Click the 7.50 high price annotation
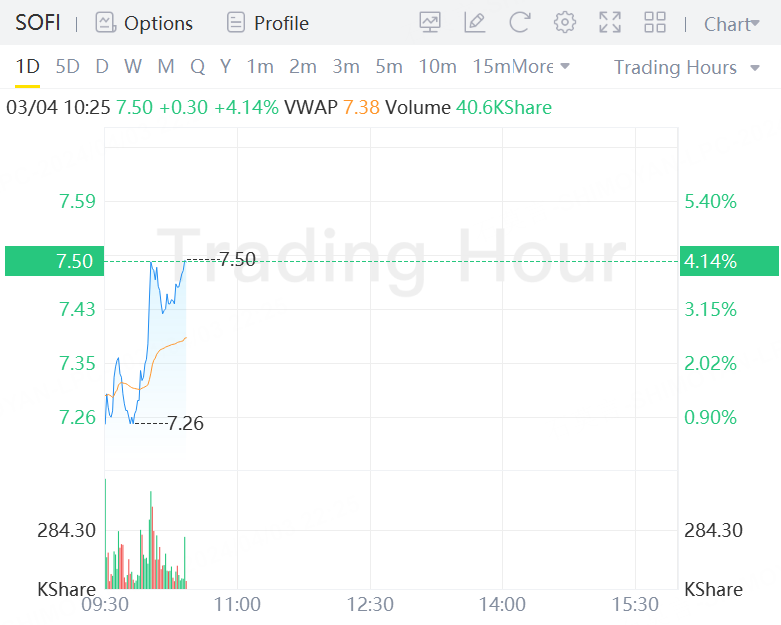Image resolution: width=781 pixels, height=625 pixels. tap(238, 259)
